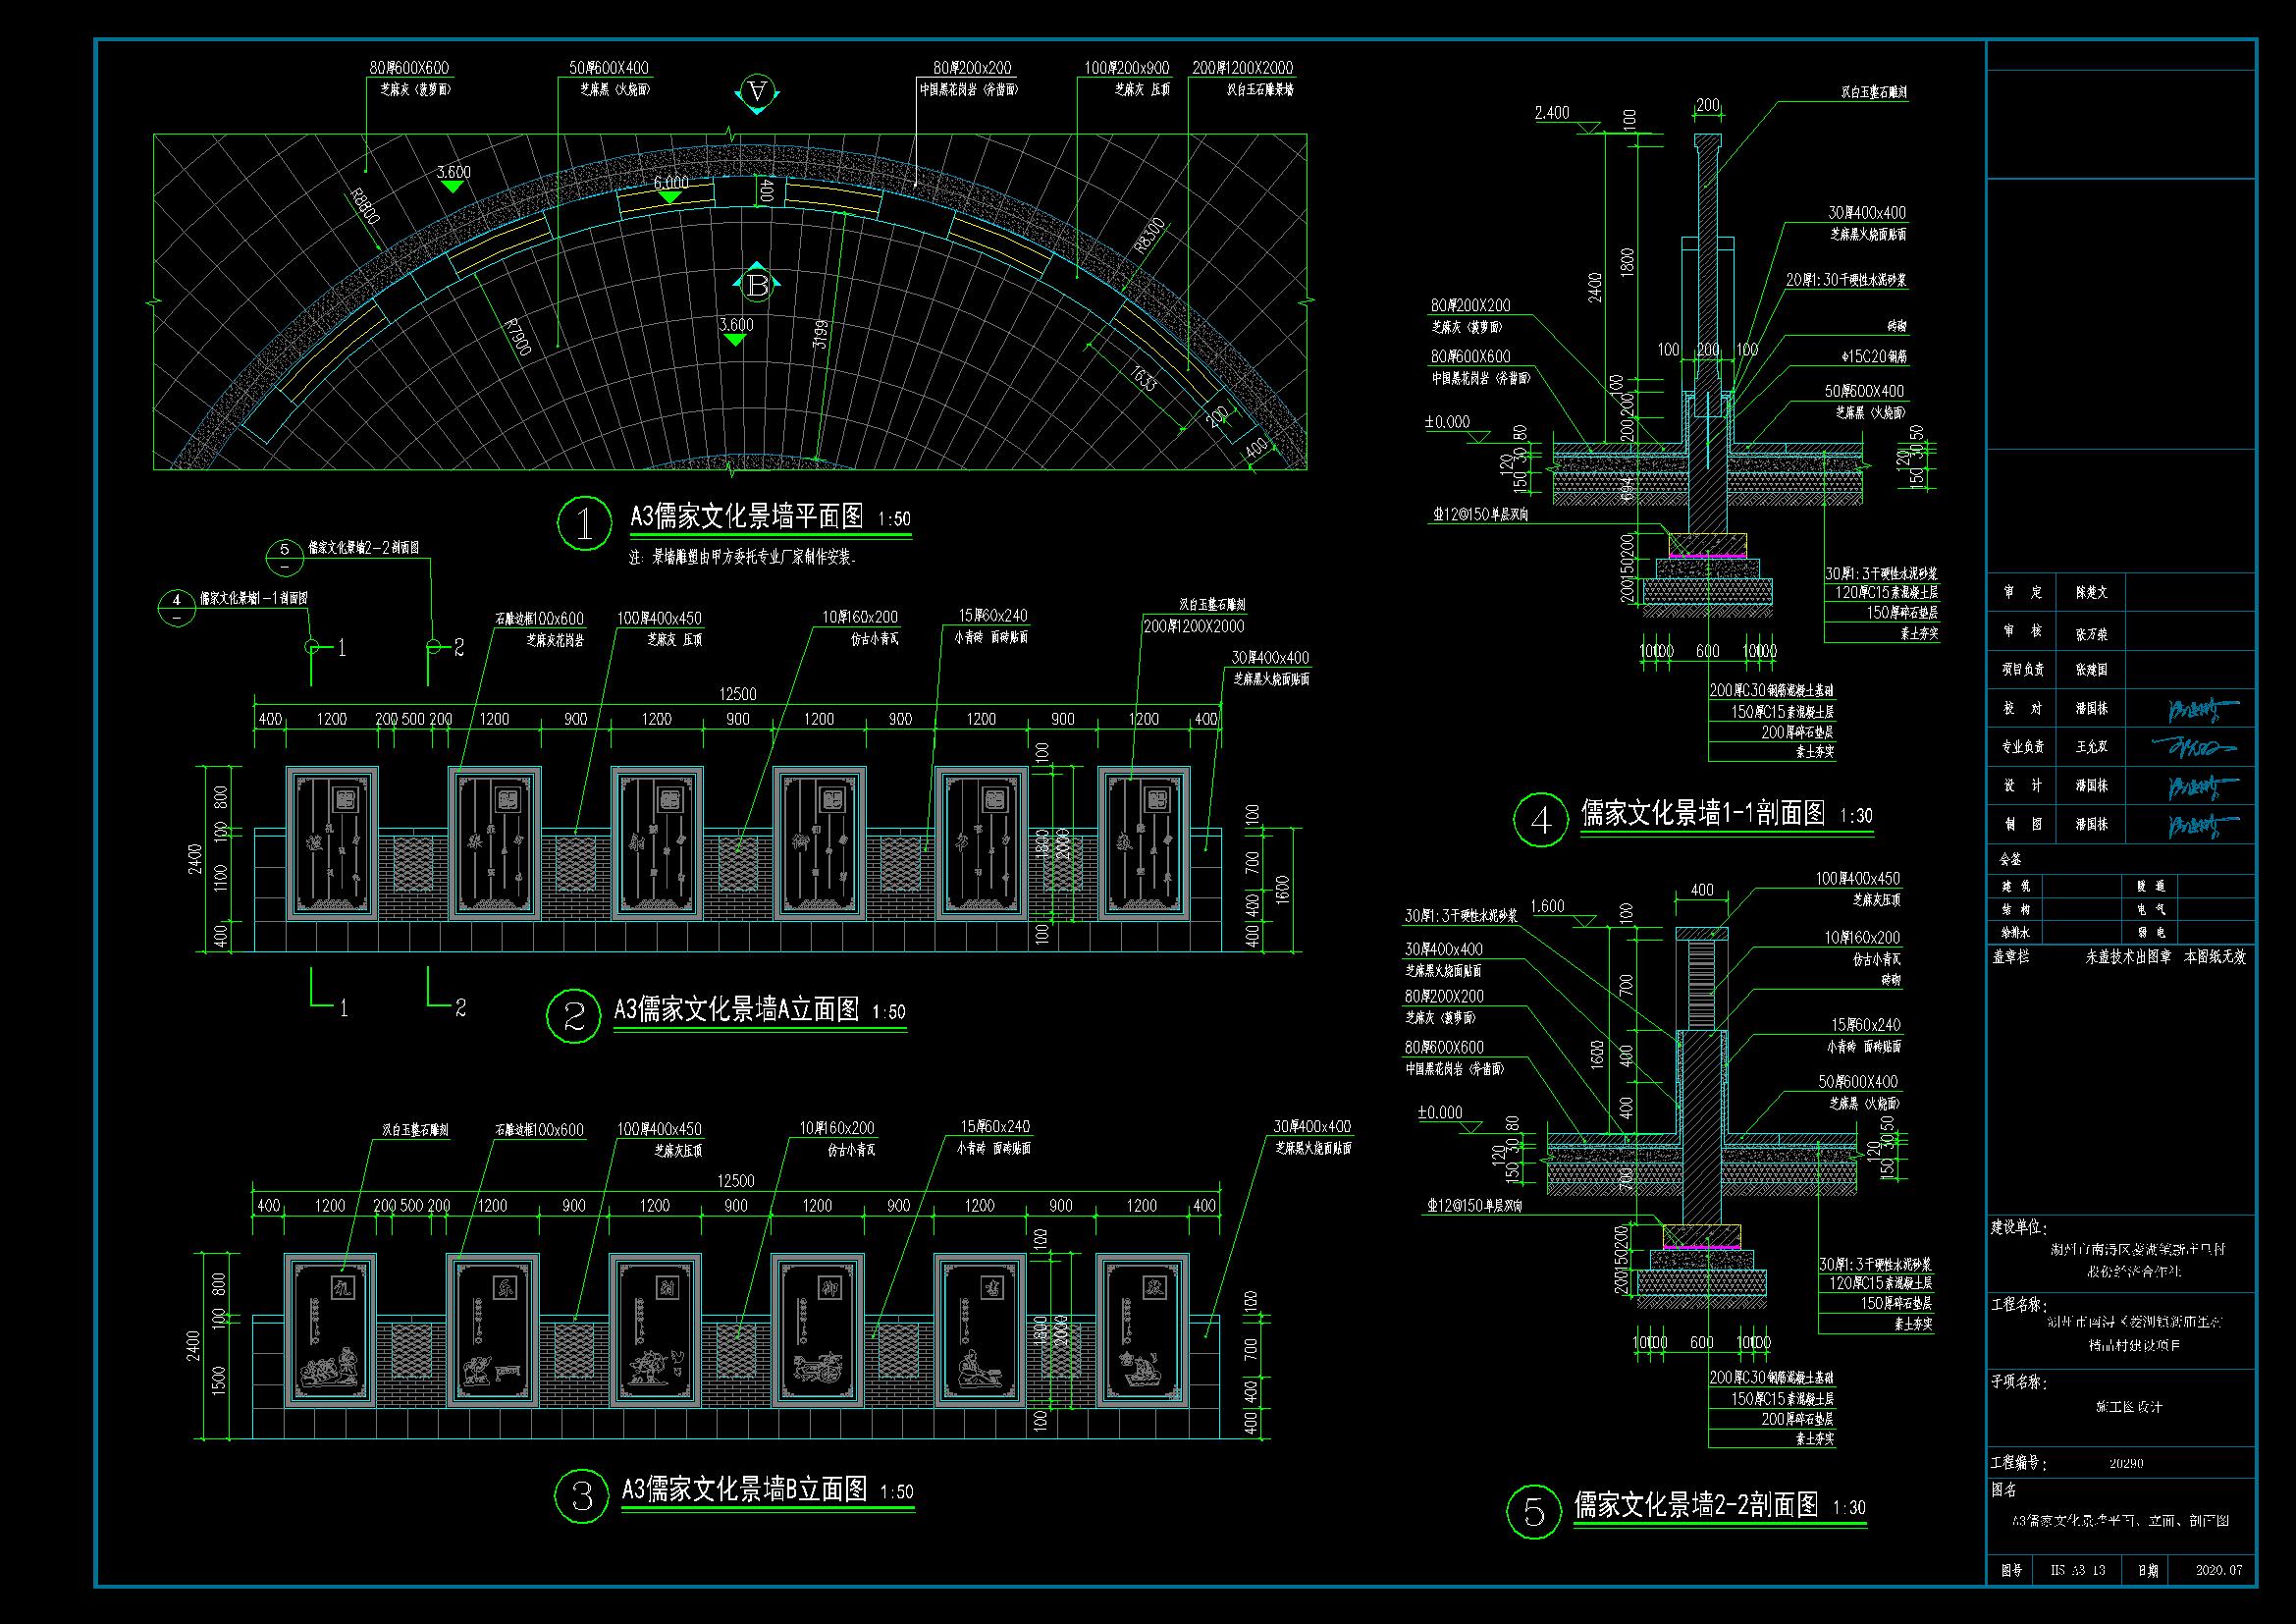
Task: Click the view direction marker B in the plan
Action: click(x=758, y=286)
